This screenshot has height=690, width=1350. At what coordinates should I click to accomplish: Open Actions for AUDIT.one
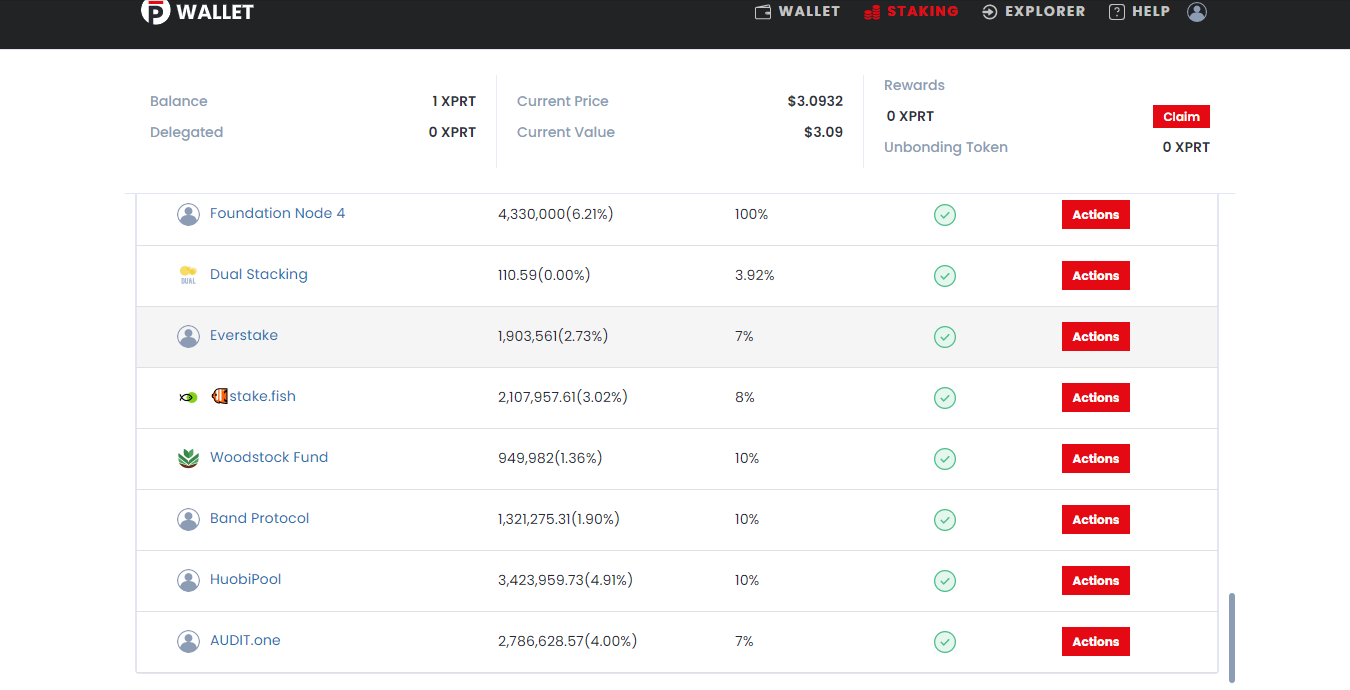(x=1096, y=642)
